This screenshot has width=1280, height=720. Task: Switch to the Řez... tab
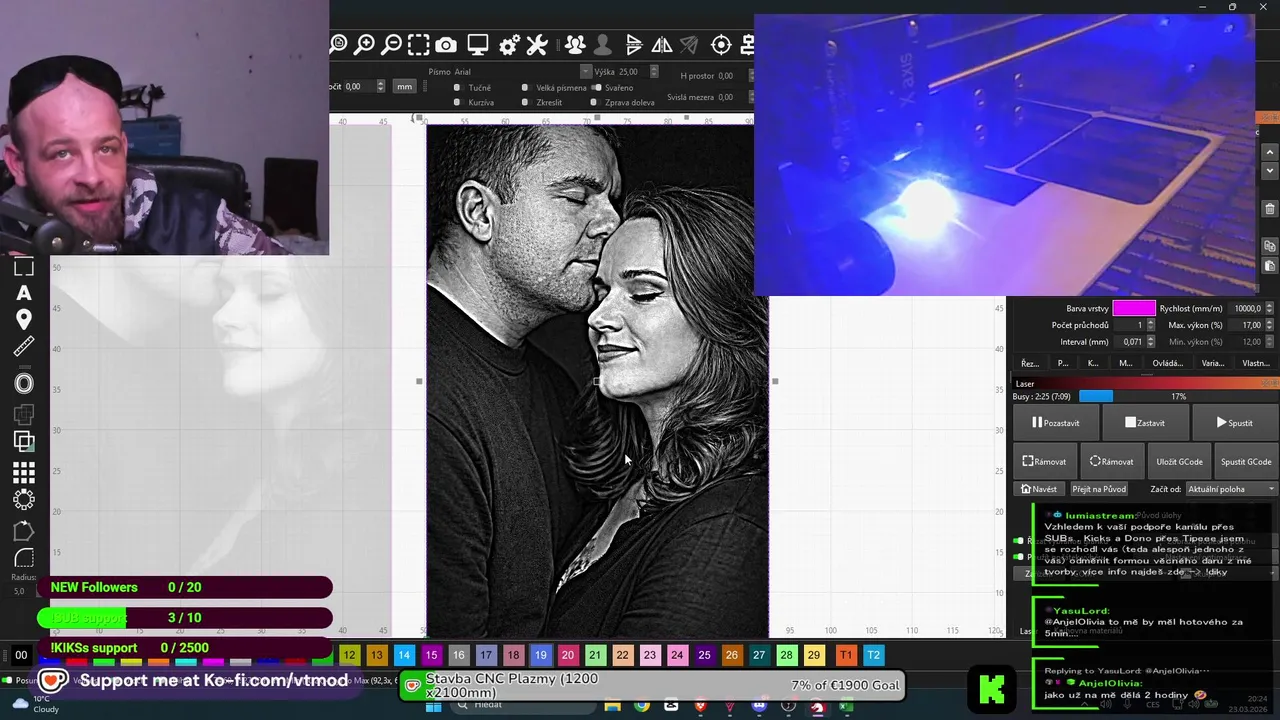1030,363
